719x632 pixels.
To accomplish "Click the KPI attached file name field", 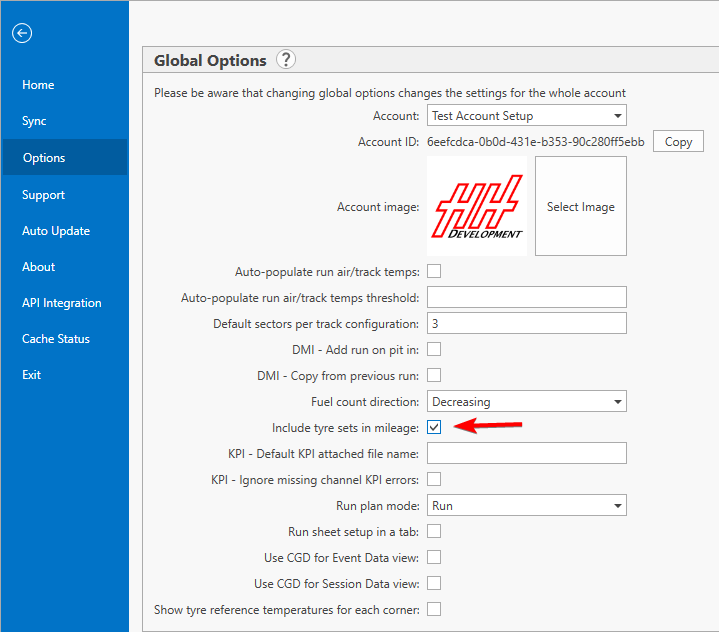I will (526, 453).
